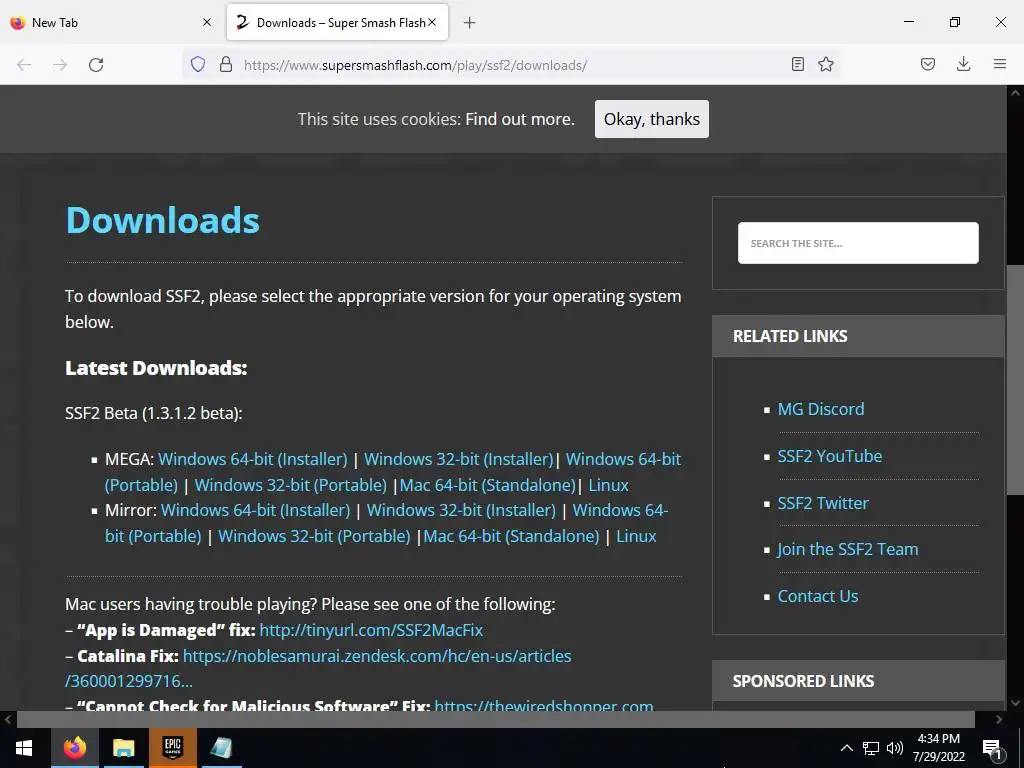
Task: Open the noblesamurai zendesk Catalina Fix link
Action: [377, 656]
